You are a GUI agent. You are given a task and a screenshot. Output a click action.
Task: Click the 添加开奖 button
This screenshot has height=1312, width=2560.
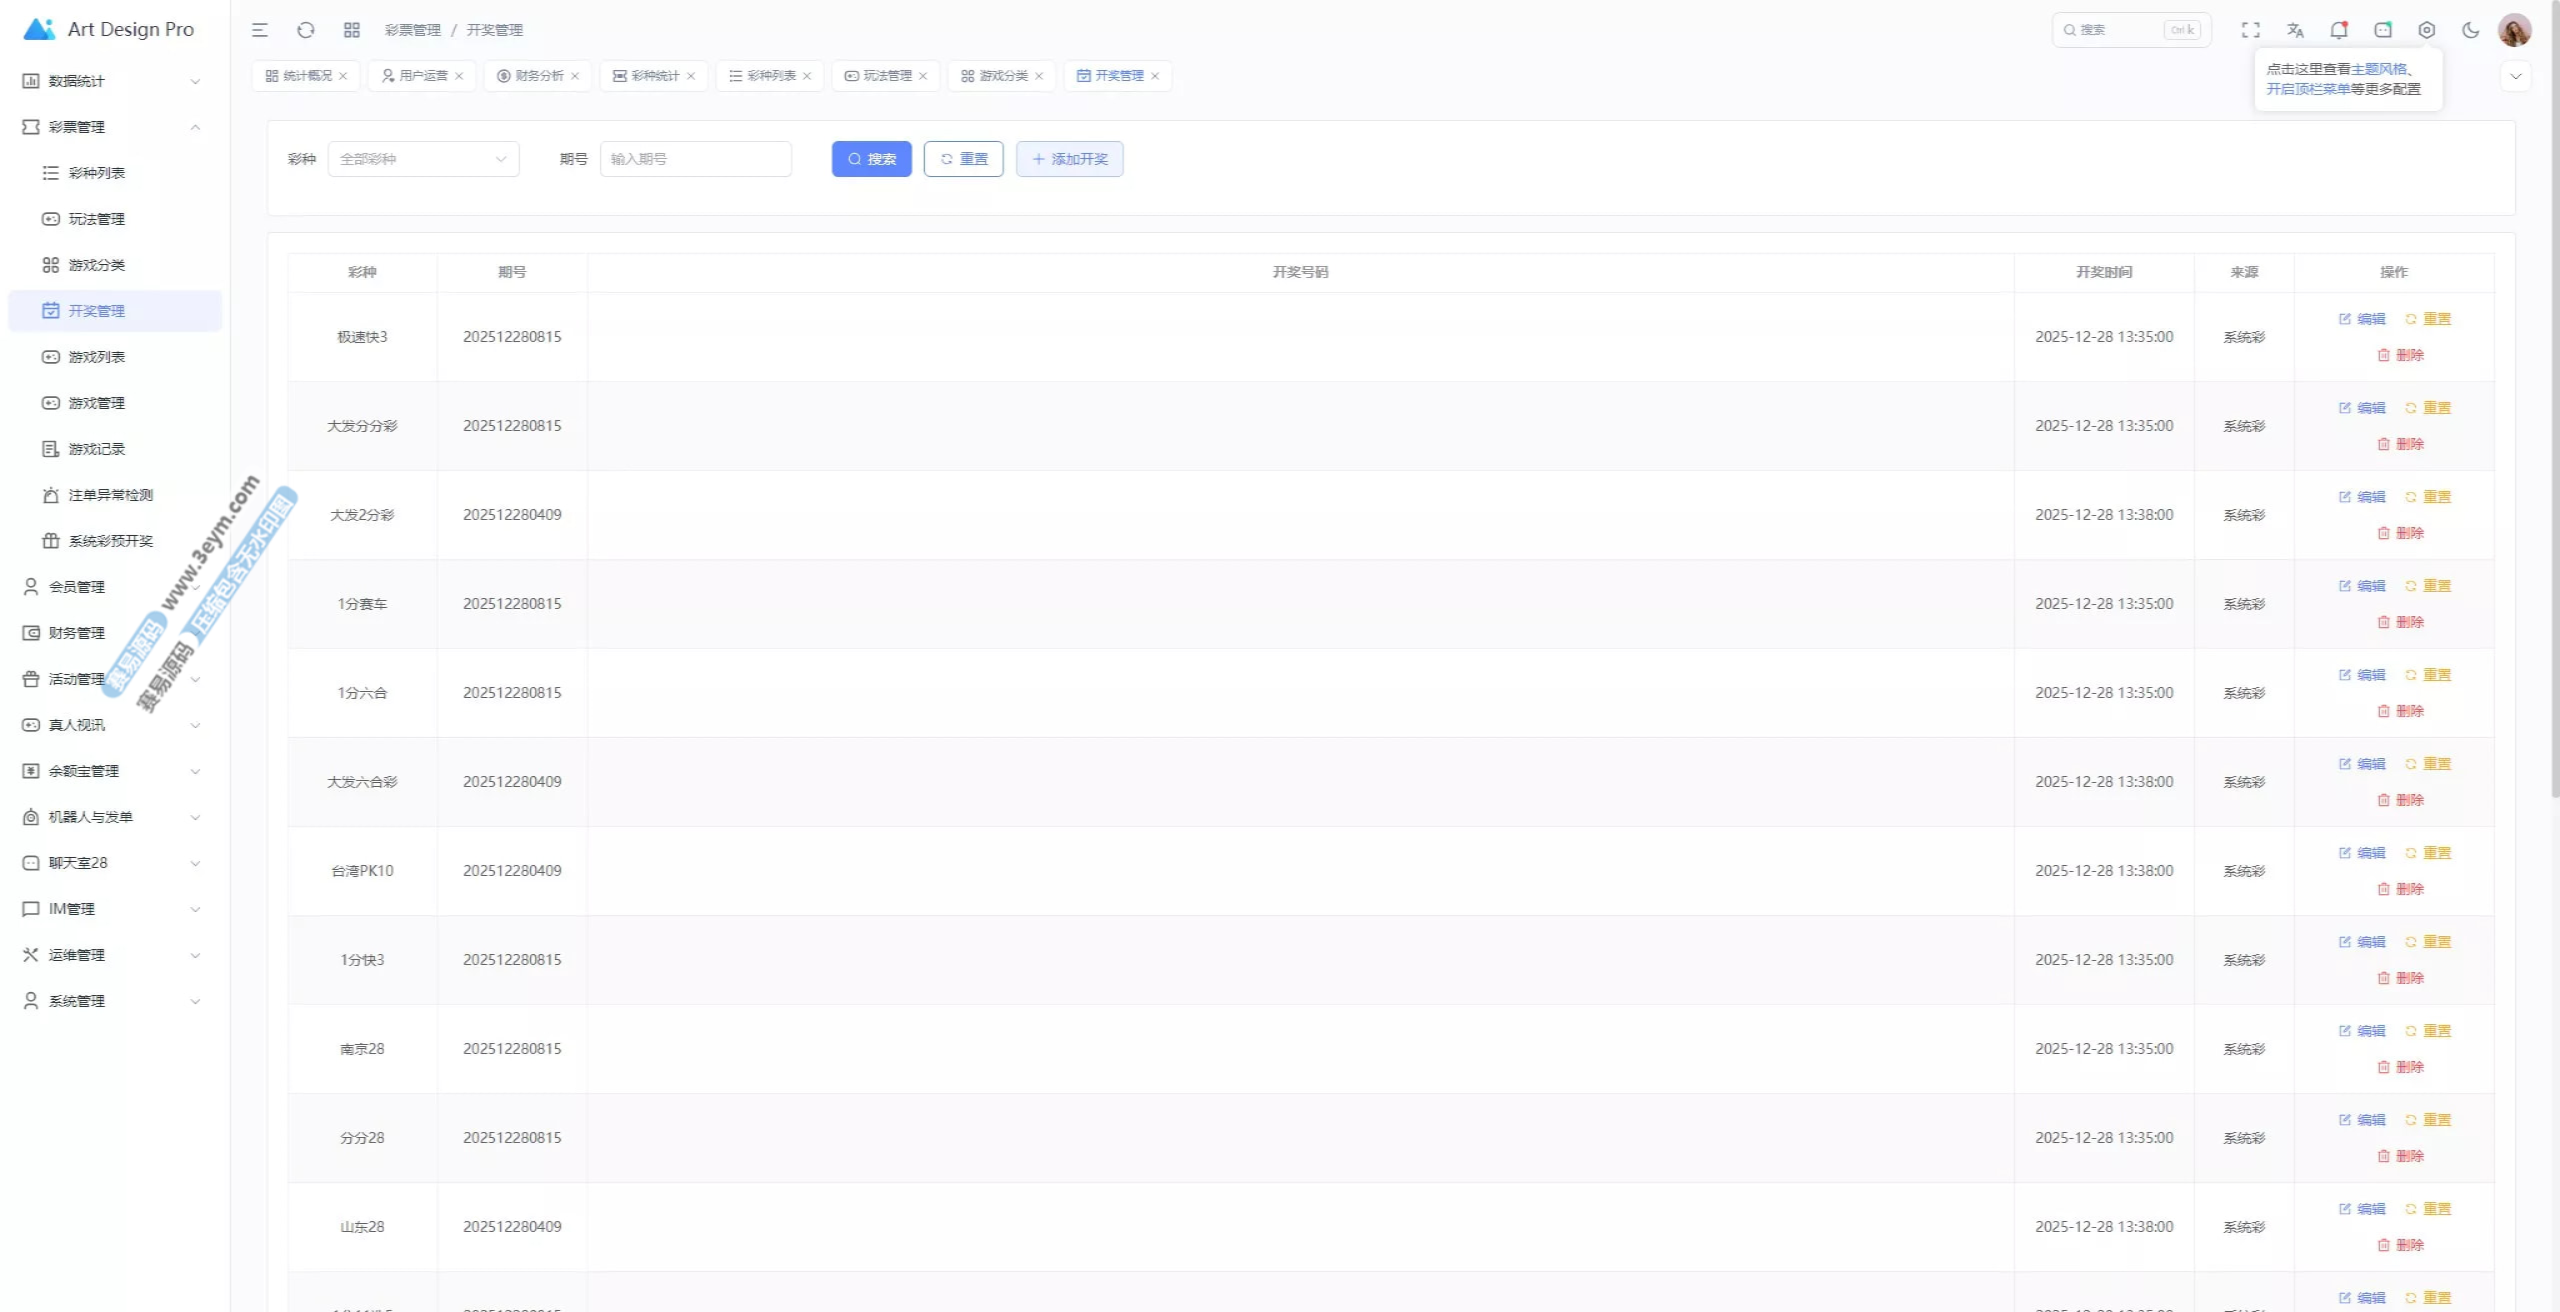[x=1069, y=159]
